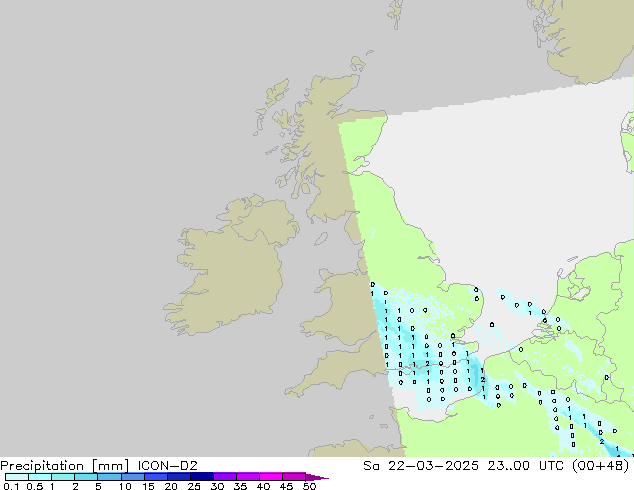Image resolution: width=634 pixels, height=490 pixels.
Task: Click the '0.5' legend scale value
Action: tap(35, 486)
